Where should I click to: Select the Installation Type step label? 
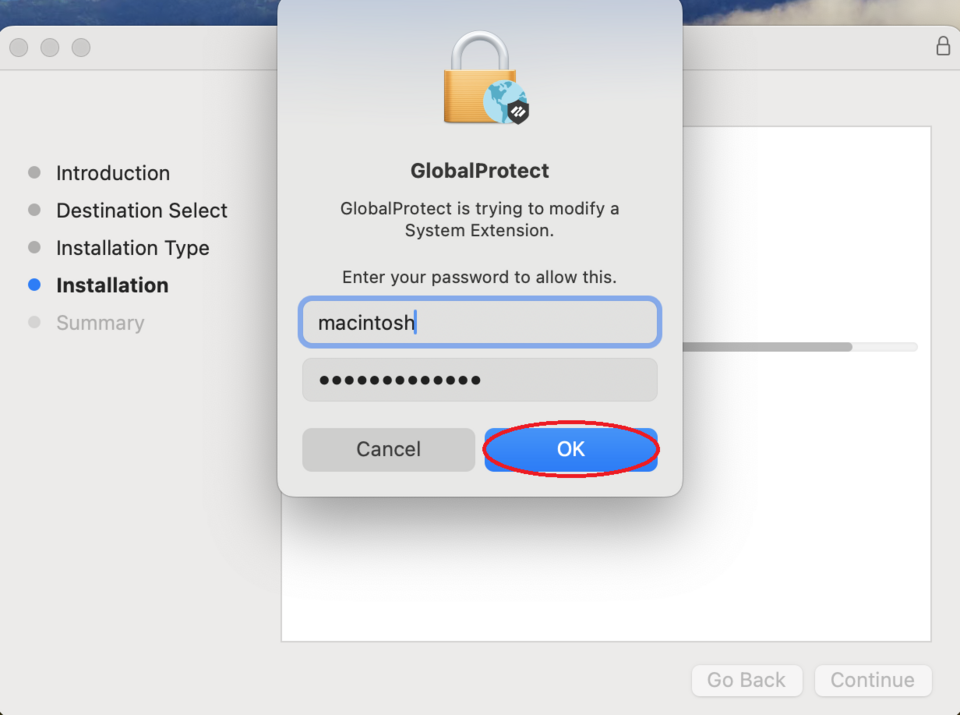[133, 248]
